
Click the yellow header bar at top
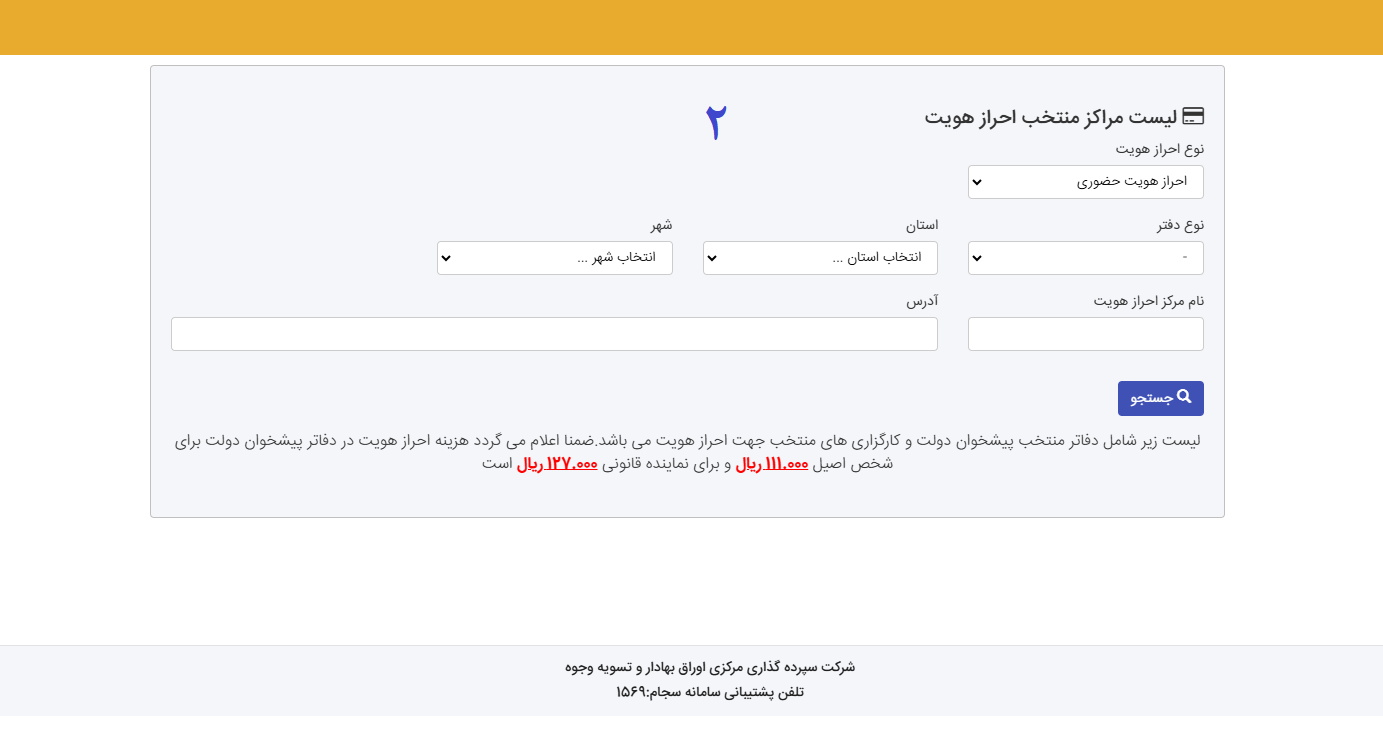(691, 27)
